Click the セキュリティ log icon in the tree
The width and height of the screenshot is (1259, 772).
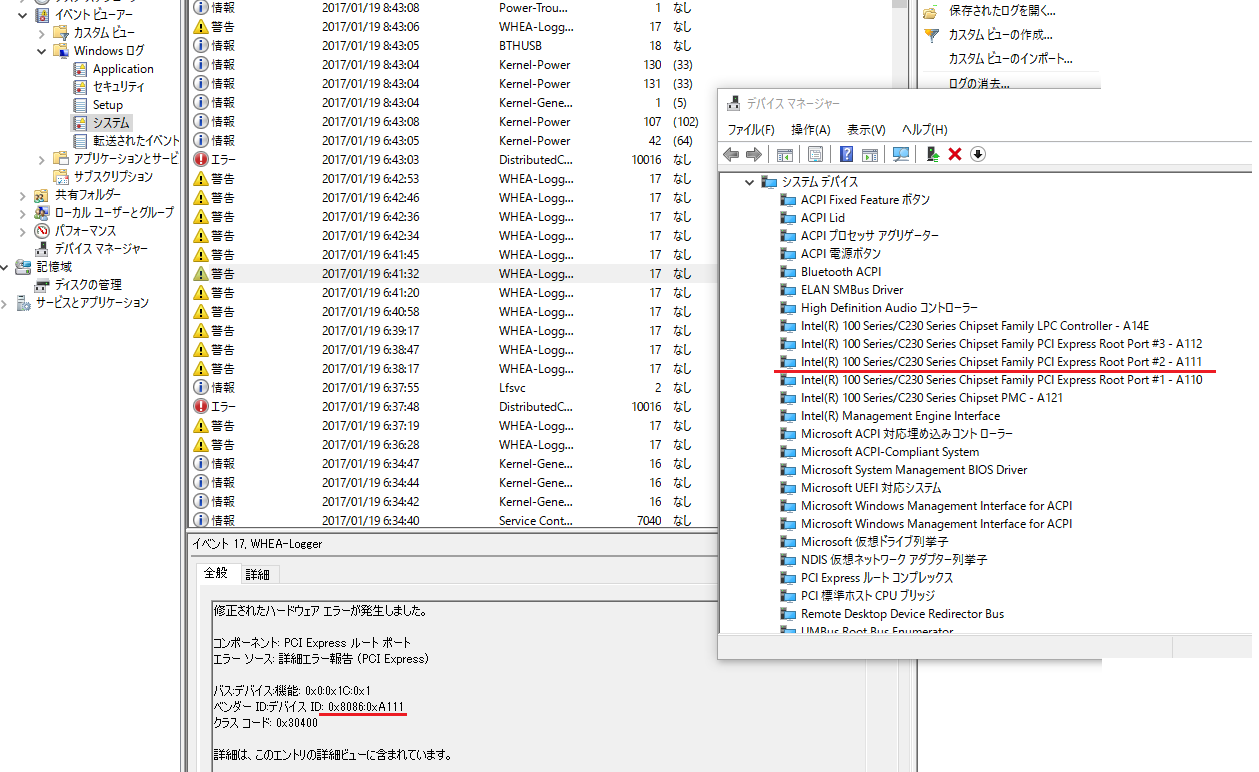click(81, 87)
